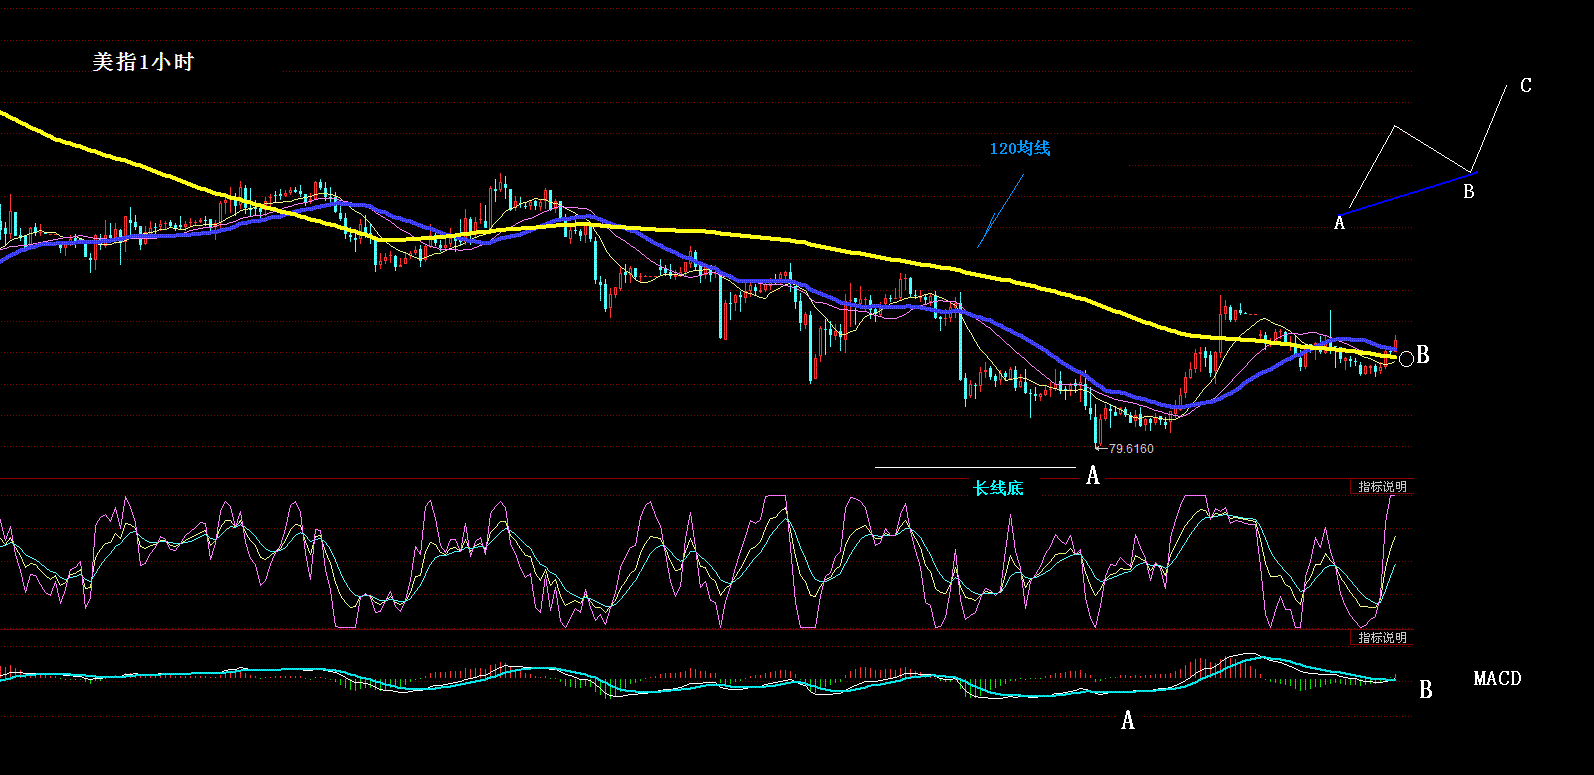Click the 79.6160 low price label
The height and width of the screenshot is (775, 1594).
coord(1131,449)
